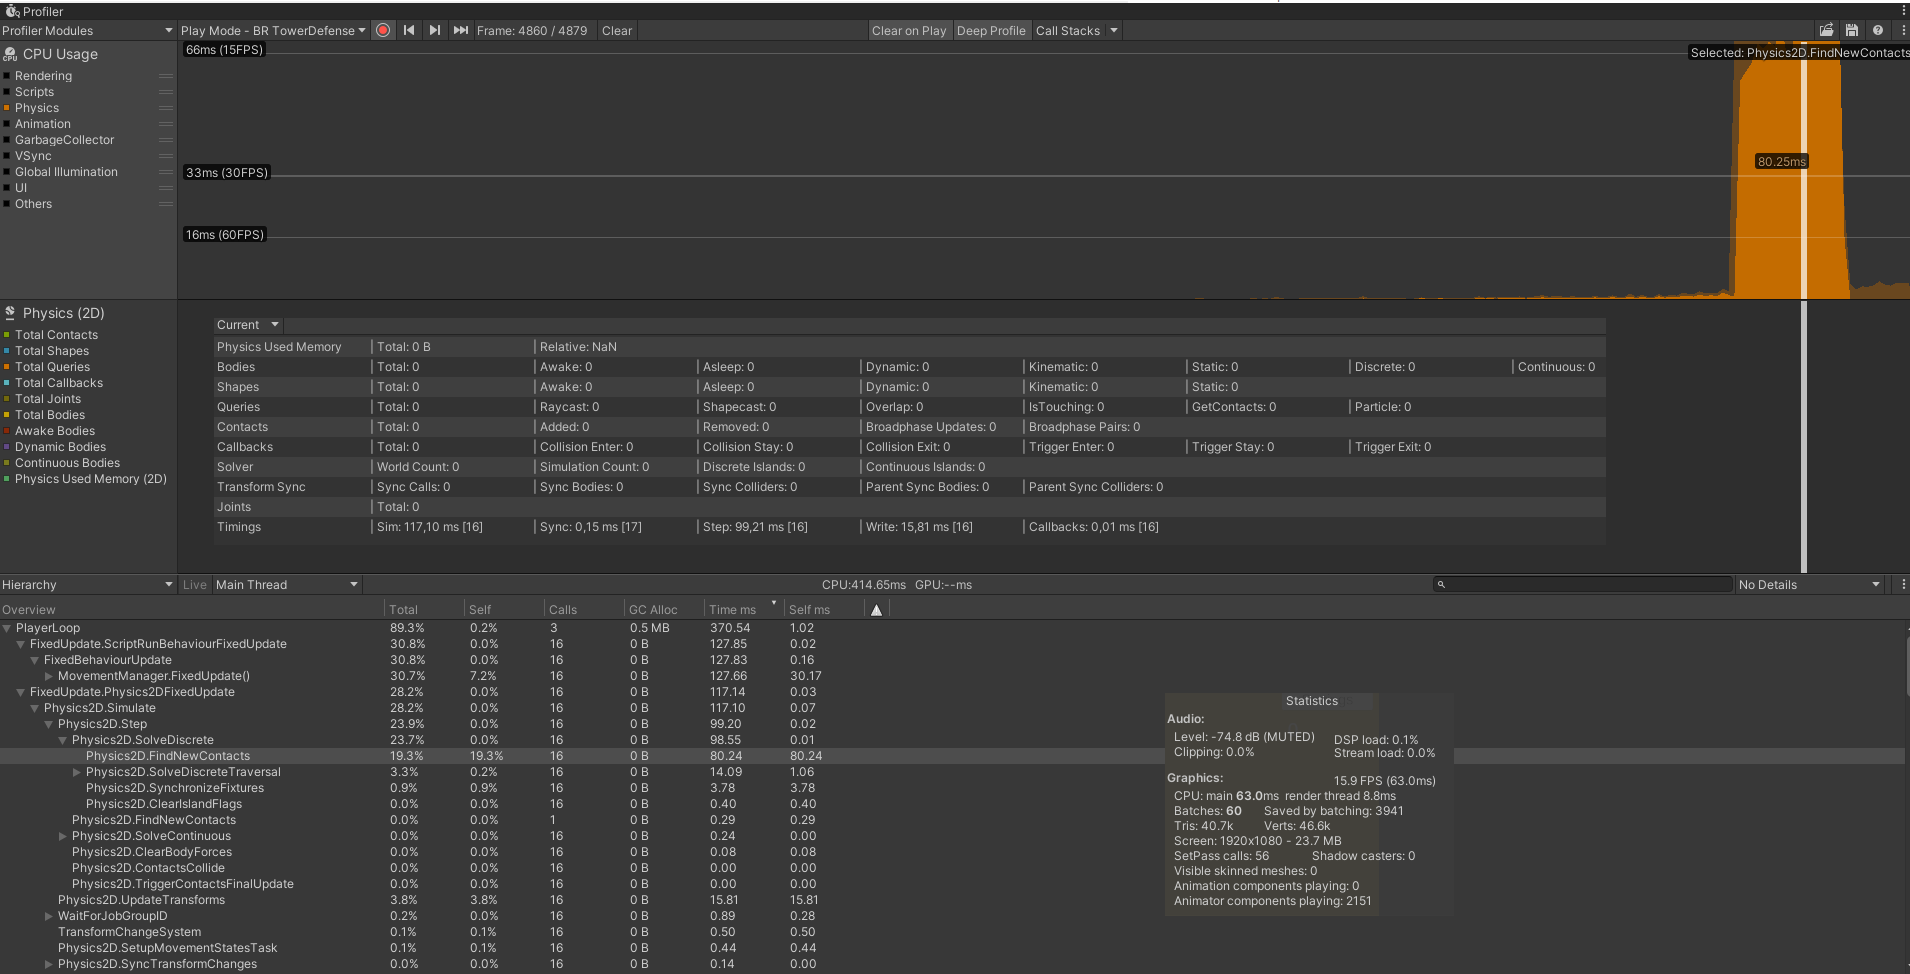1910x974 pixels.
Task: Collapse the Physics2D.Simulate tree node
Action: click(x=35, y=708)
